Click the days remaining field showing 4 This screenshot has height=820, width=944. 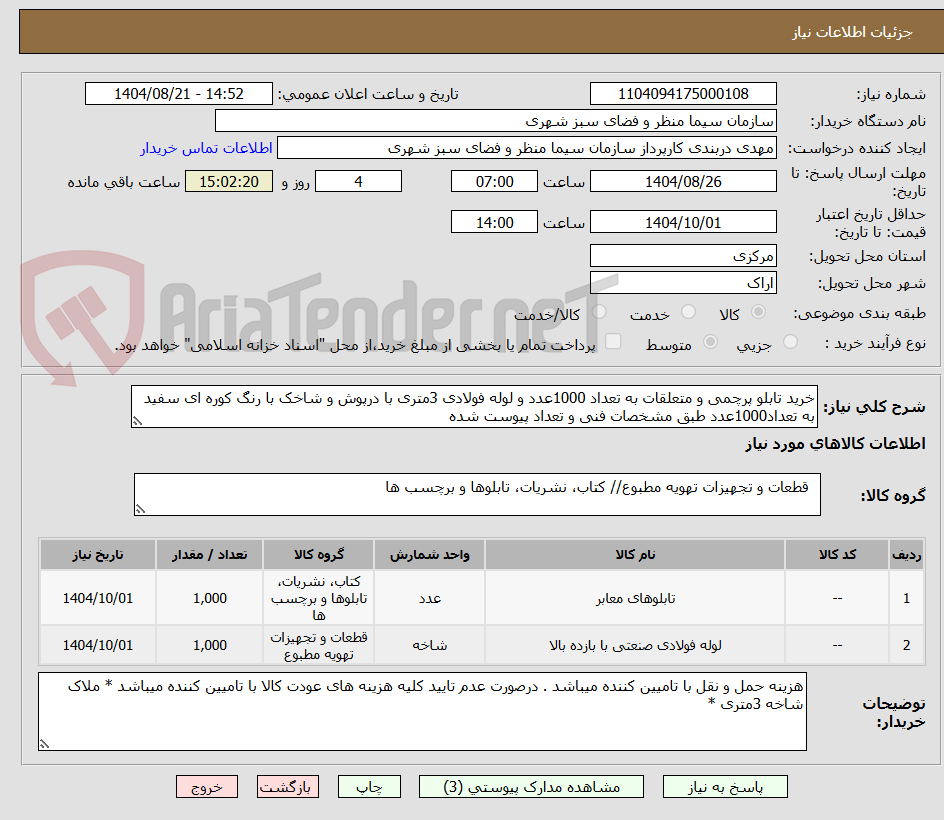click(x=358, y=181)
